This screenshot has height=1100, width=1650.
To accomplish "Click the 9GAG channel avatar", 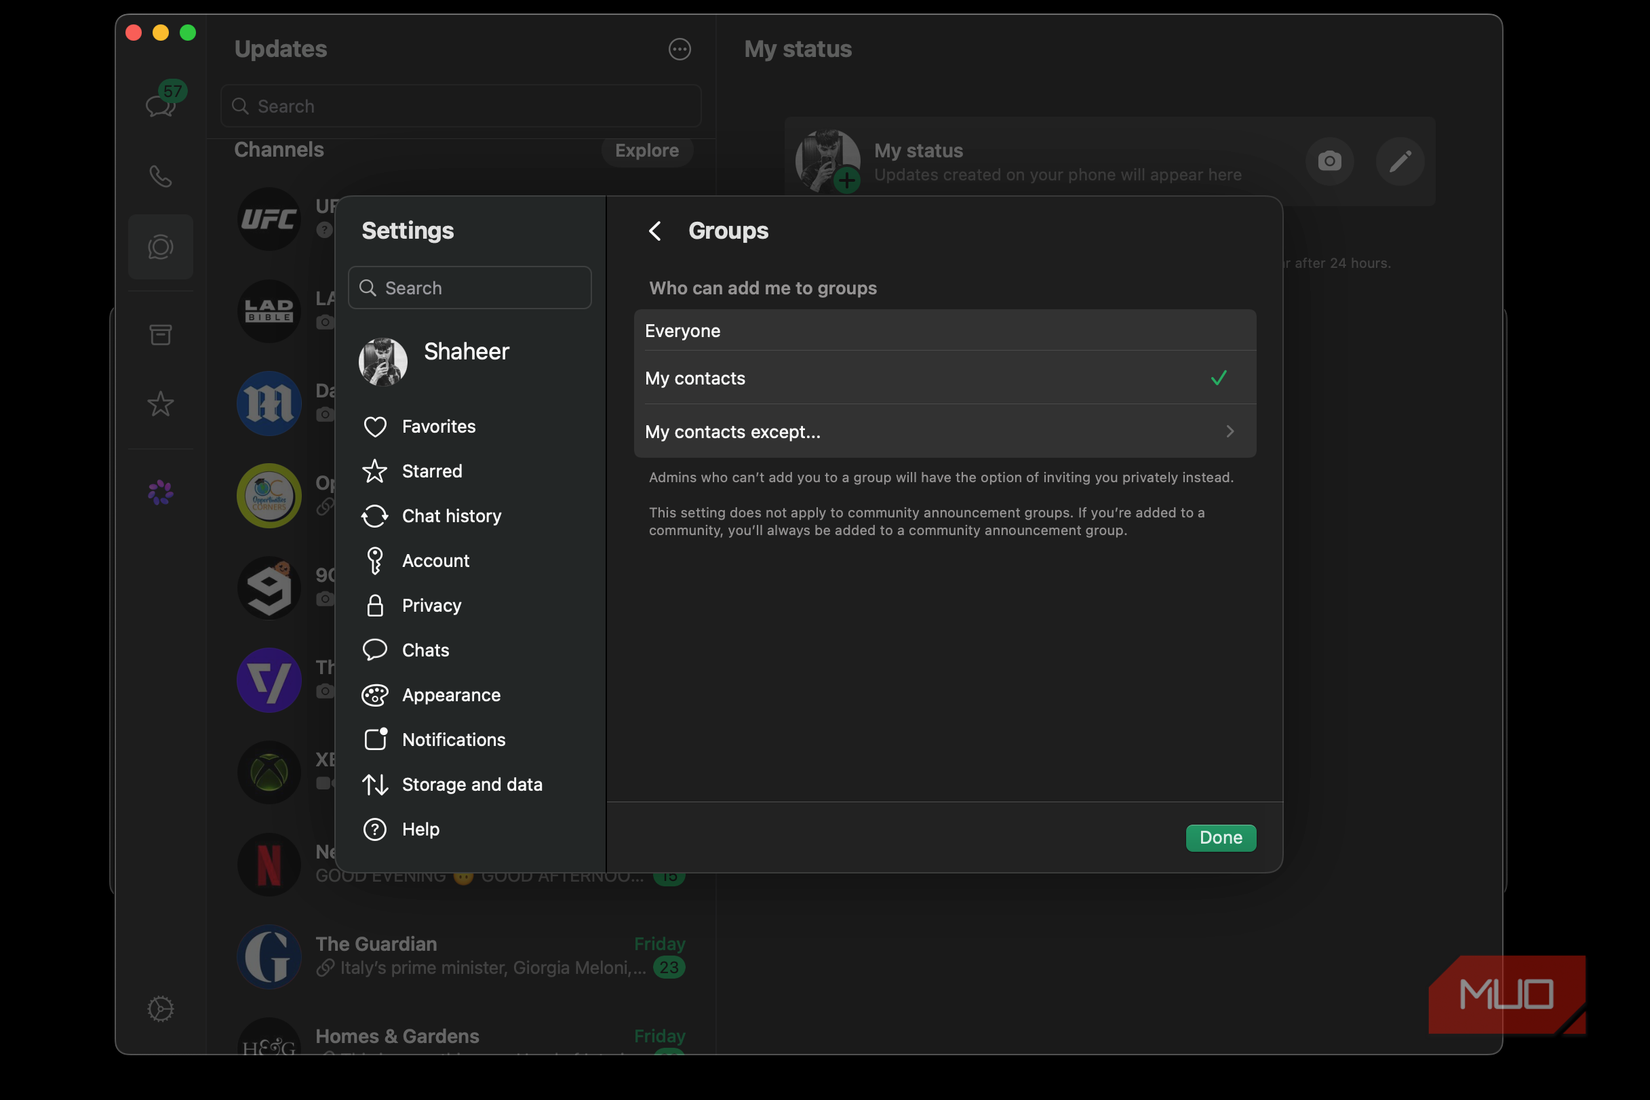I will (269, 588).
